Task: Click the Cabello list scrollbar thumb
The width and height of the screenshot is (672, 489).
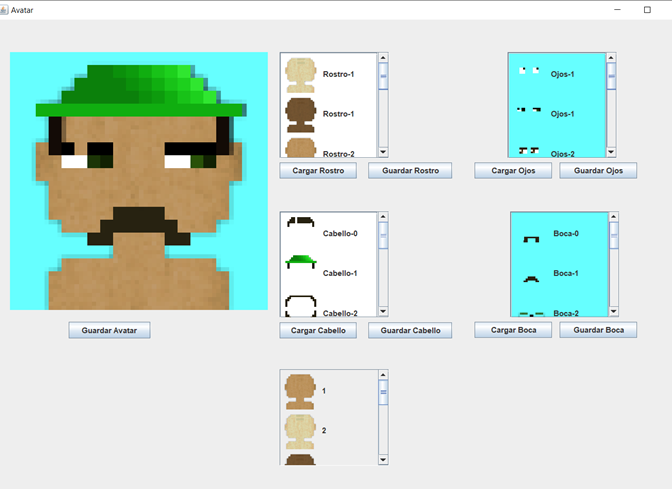Action: point(383,235)
